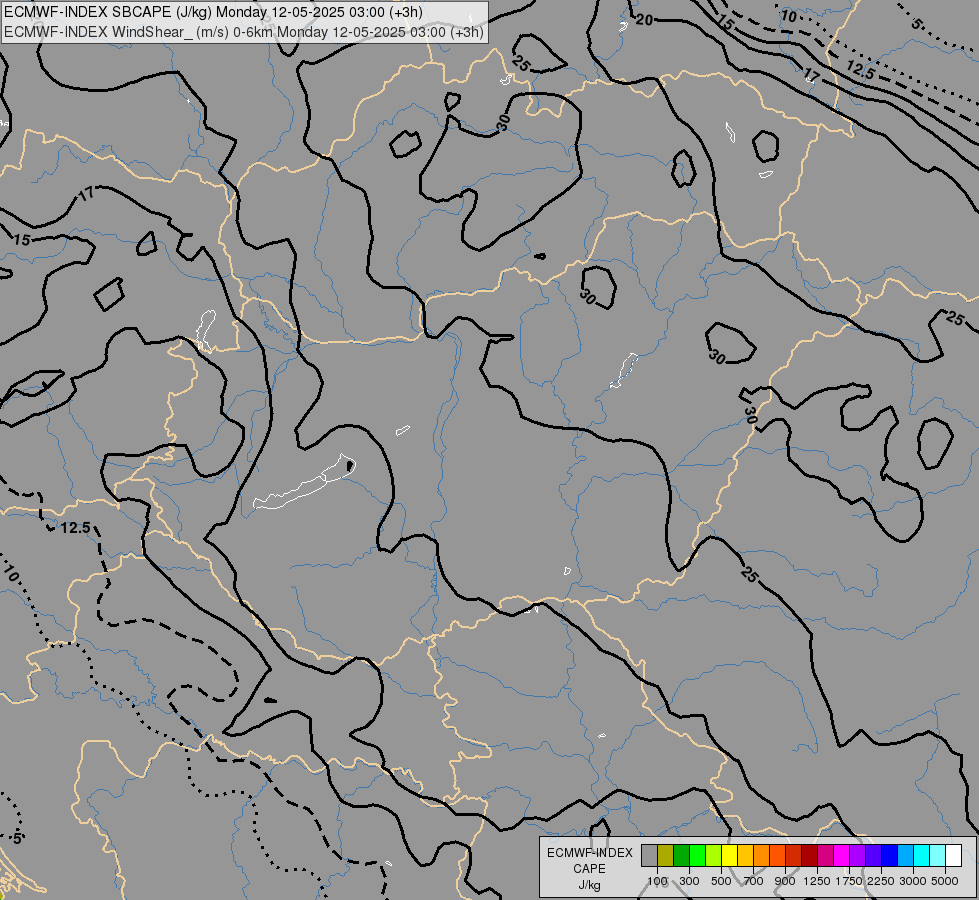Pick the dark maroon legend swatch

click(x=810, y=855)
